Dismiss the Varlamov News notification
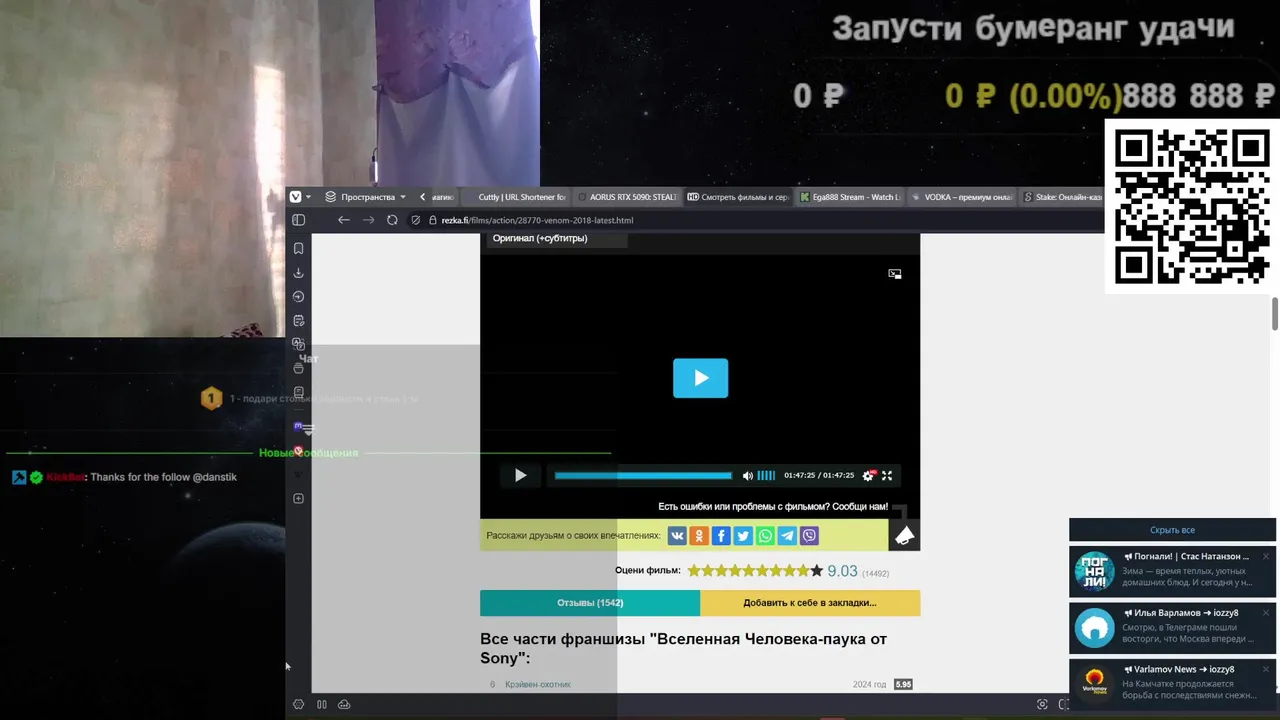 tap(1265, 669)
